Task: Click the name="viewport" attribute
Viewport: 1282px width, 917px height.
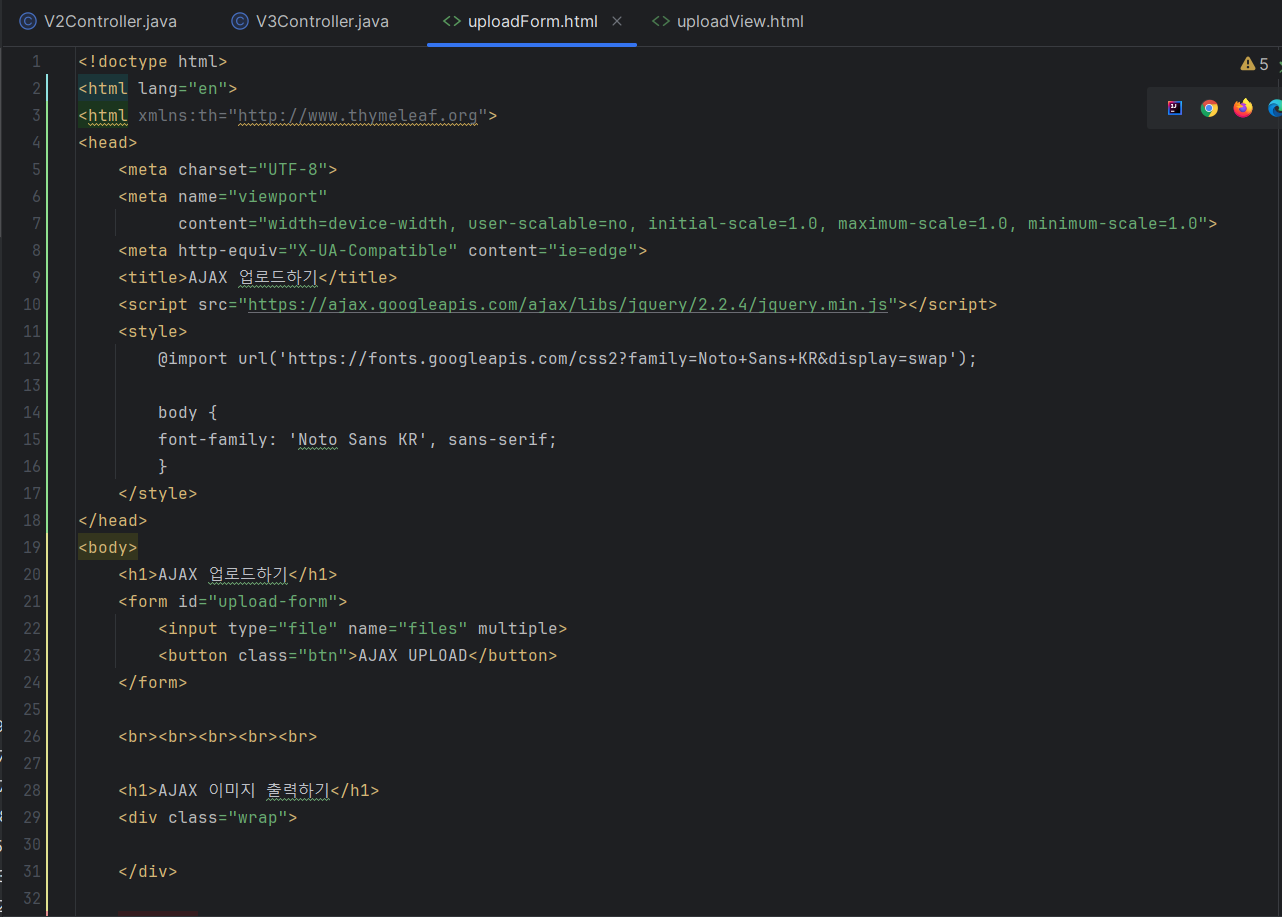Action: click(253, 197)
